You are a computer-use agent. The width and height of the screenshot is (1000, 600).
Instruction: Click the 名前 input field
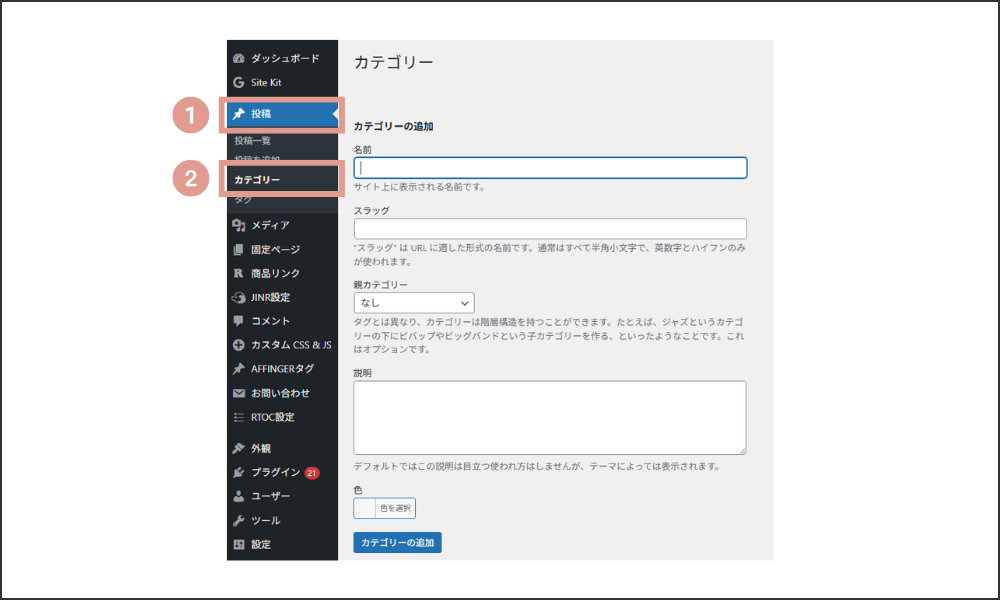click(550, 168)
